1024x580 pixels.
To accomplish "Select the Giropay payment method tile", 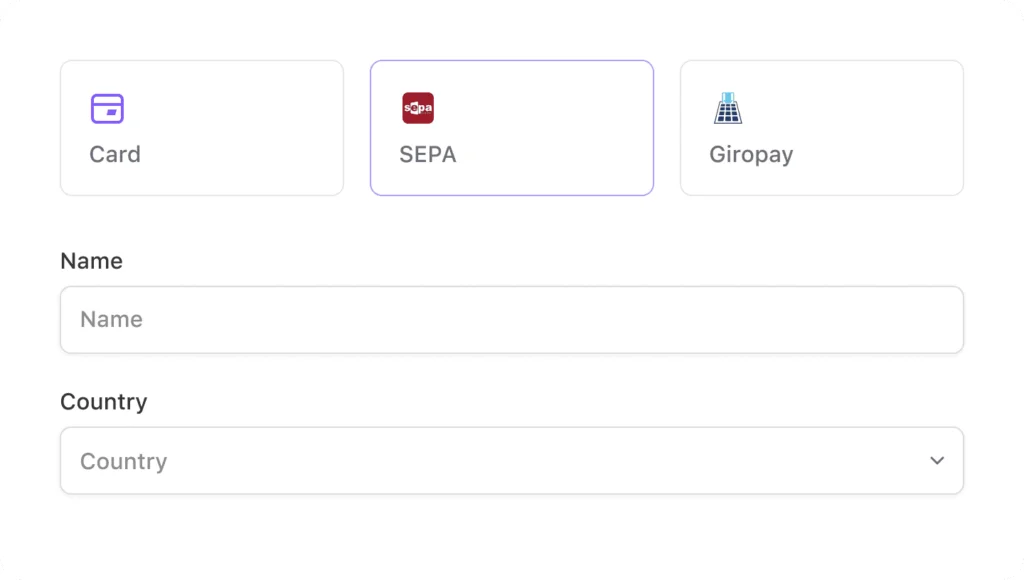I will [822, 128].
